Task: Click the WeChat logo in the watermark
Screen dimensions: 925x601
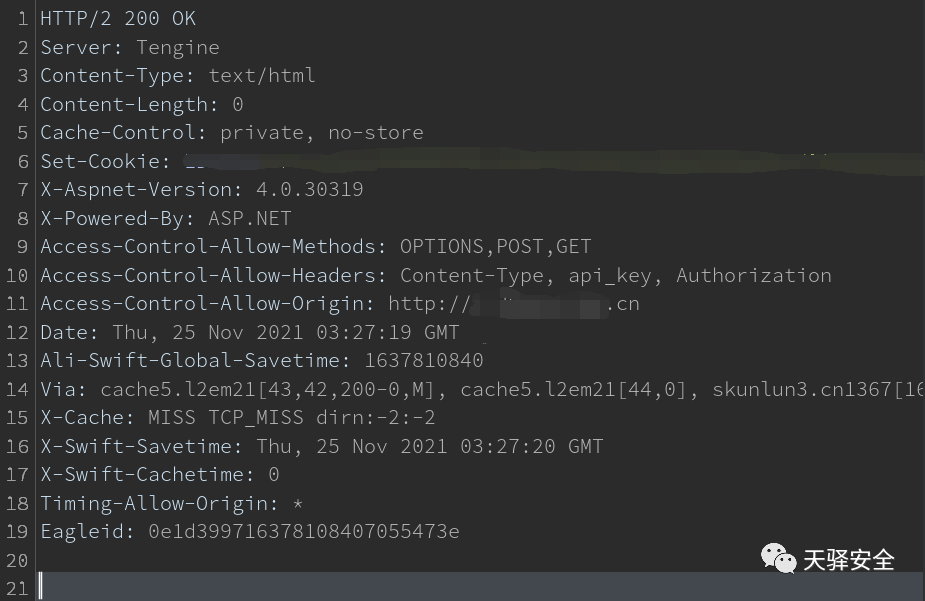Action: [x=779, y=558]
